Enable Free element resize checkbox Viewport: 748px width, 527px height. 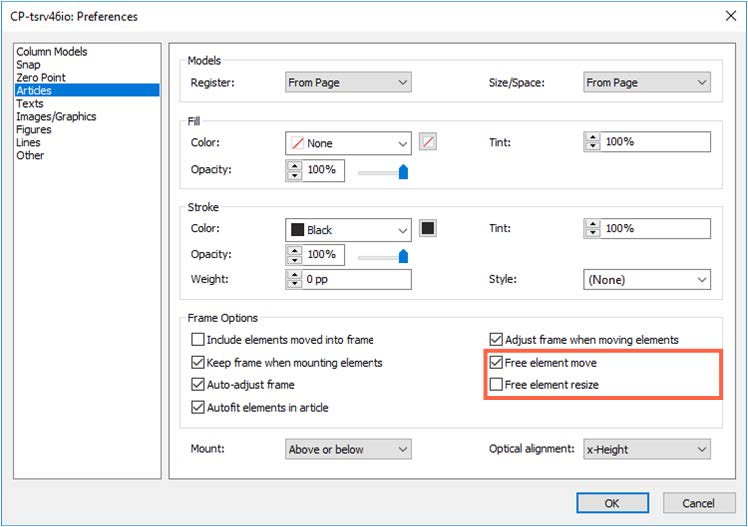[496, 385]
